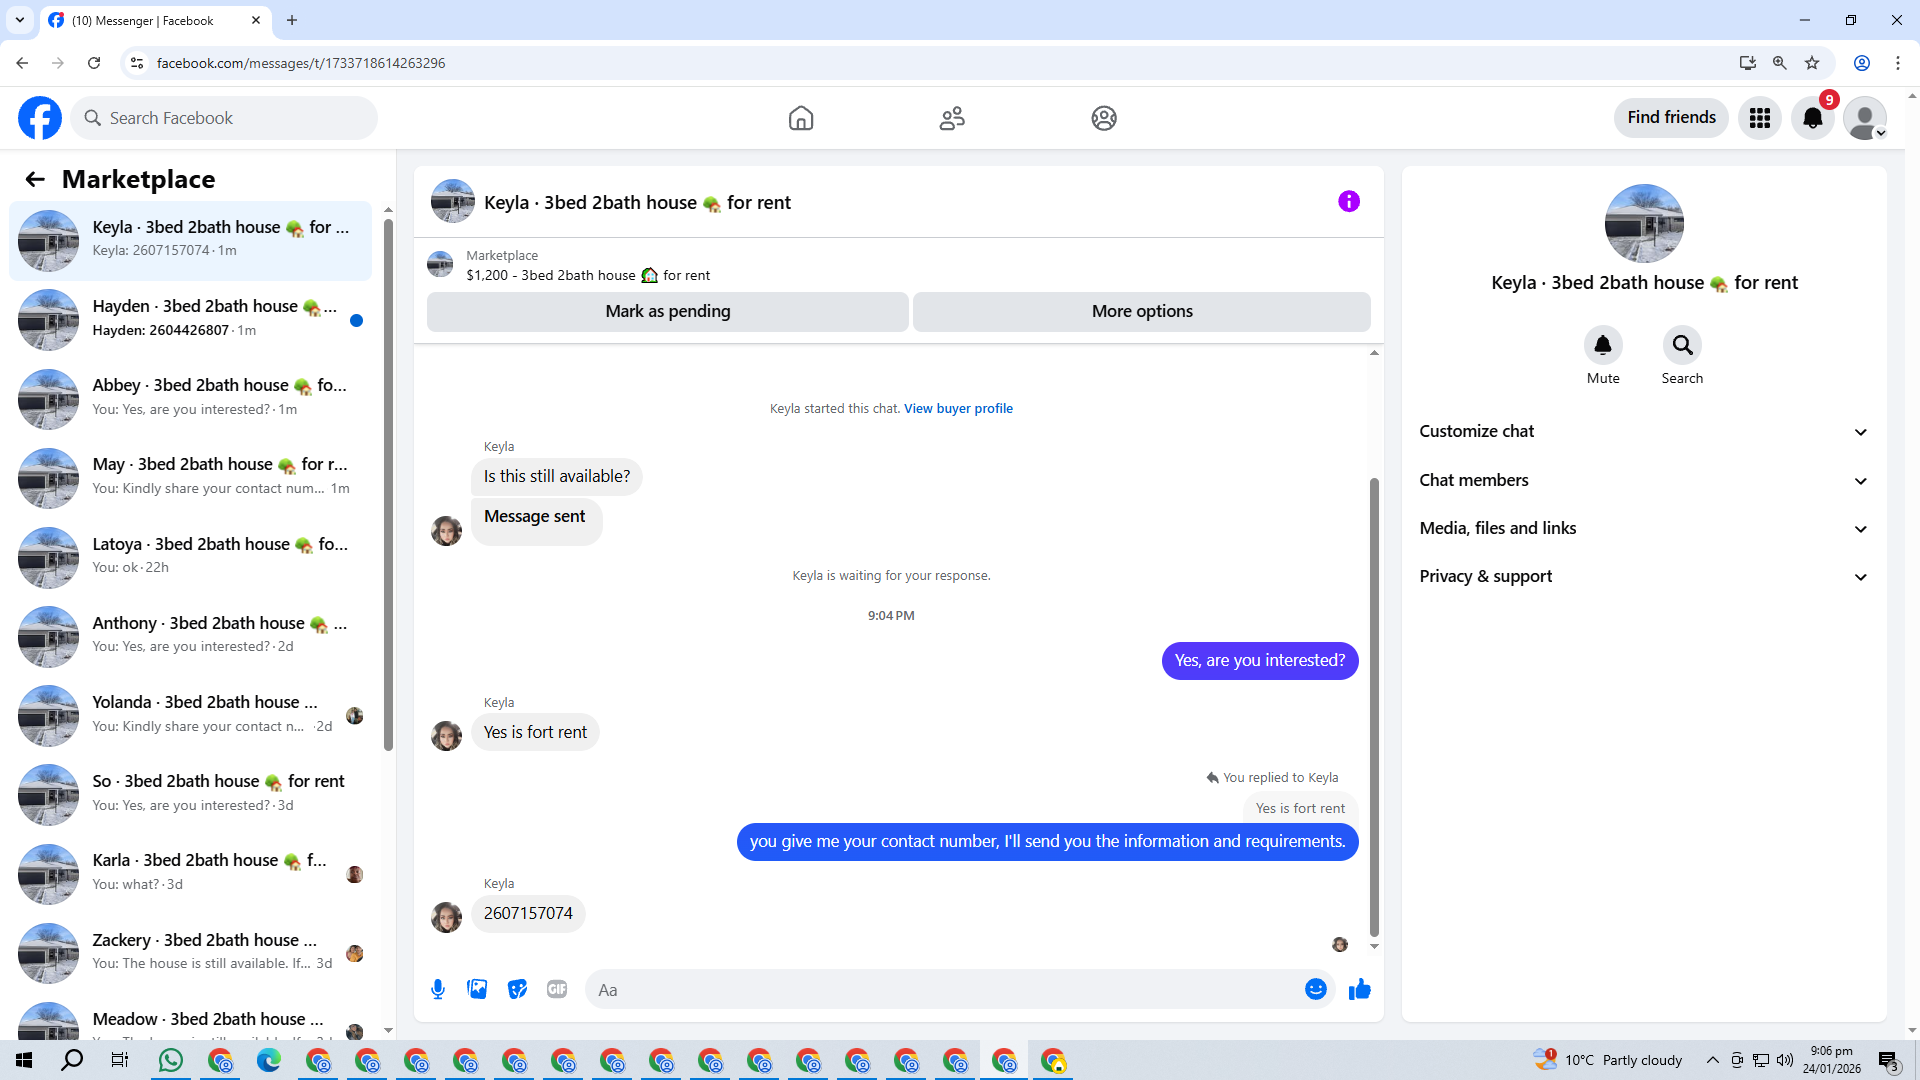Open the sticker picker icon
Screen dimensions: 1920x1080
[517, 989]
